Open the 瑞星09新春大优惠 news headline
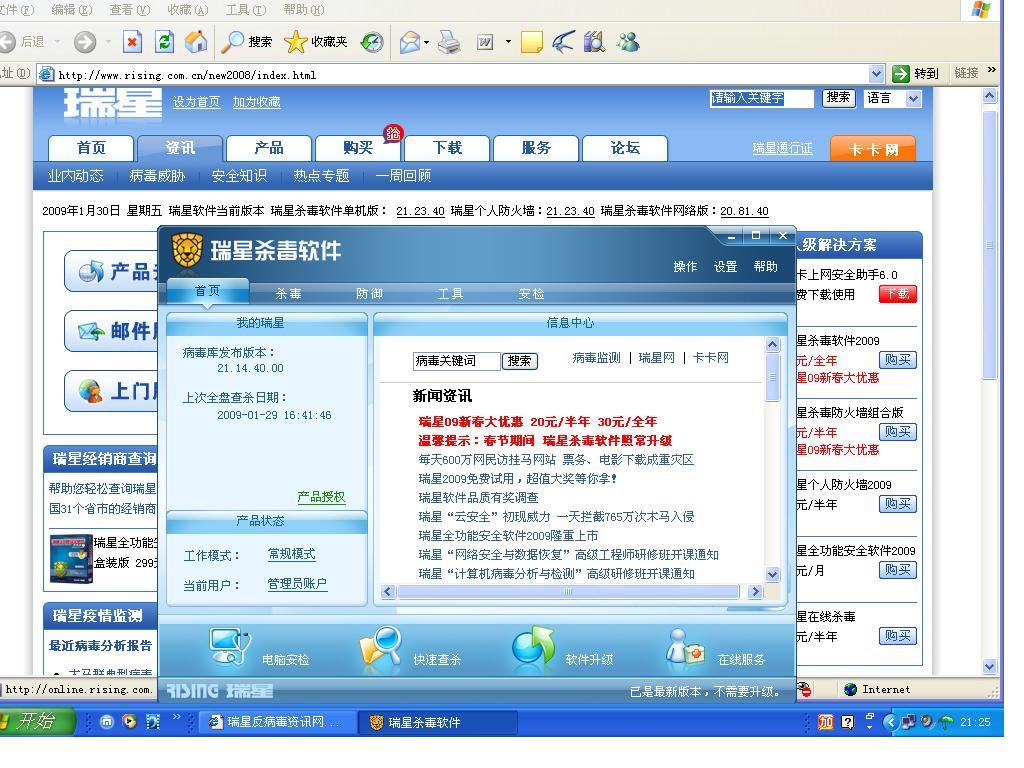The height and width of the screenshot is (768, 1024). tap(537, 421)
